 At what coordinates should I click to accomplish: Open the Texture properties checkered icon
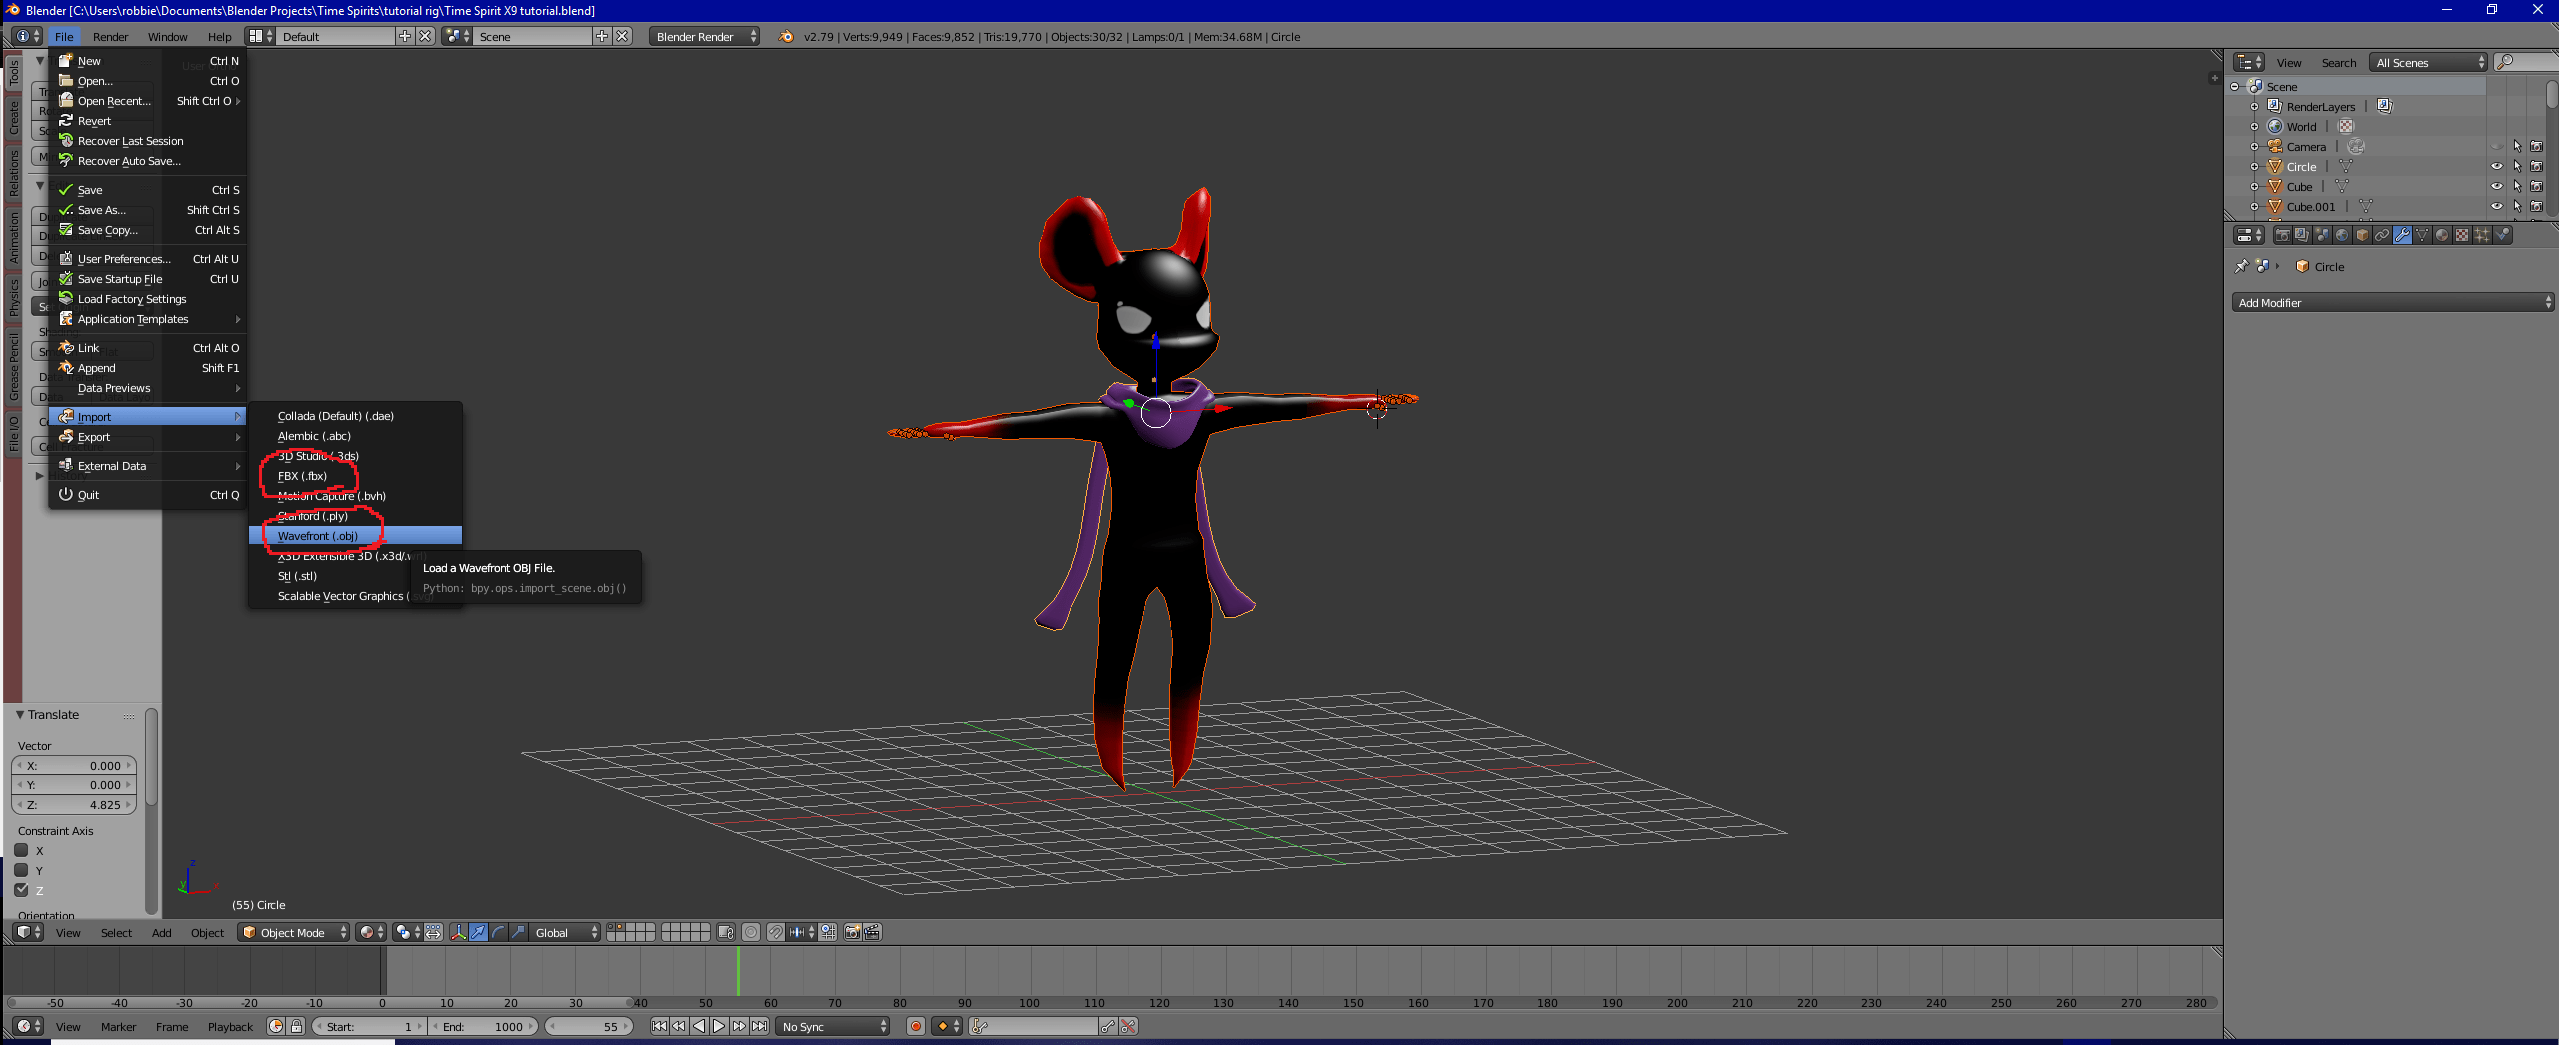point(2463,235)
